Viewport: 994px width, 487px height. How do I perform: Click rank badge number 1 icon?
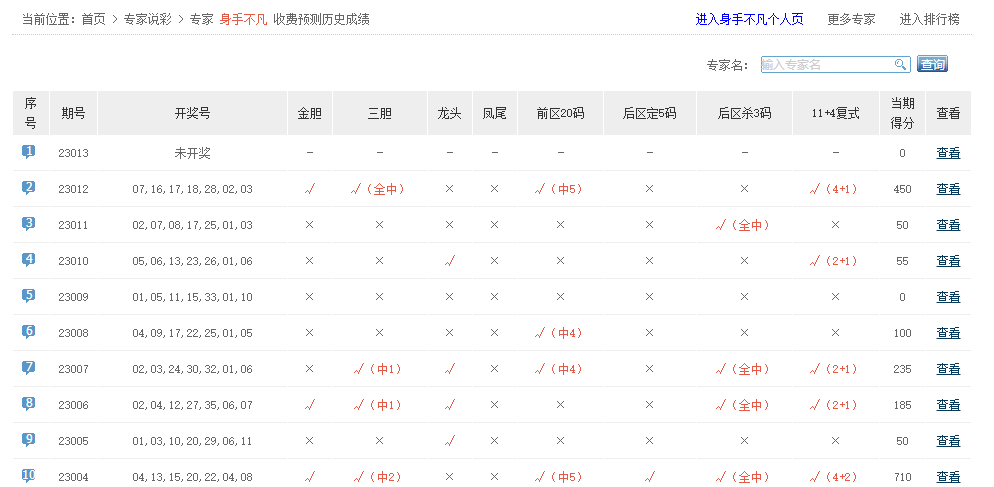click(x=29, y=152)
